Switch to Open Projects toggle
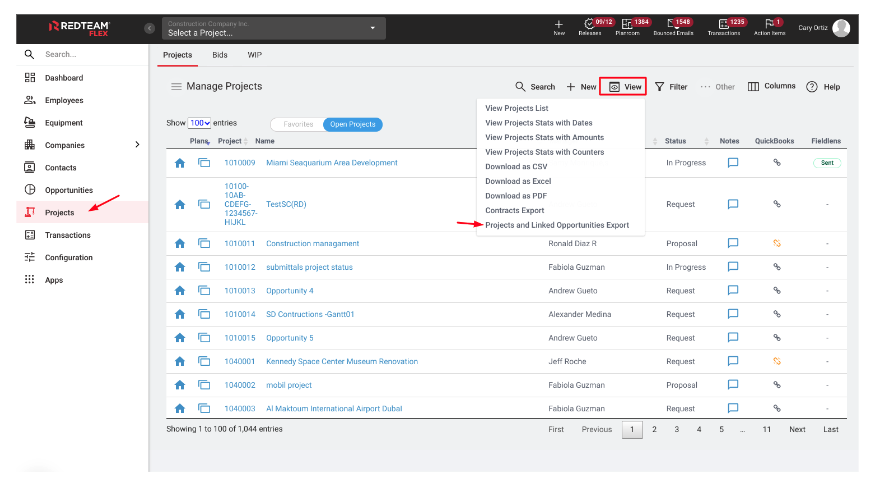 tap(352, 125)
